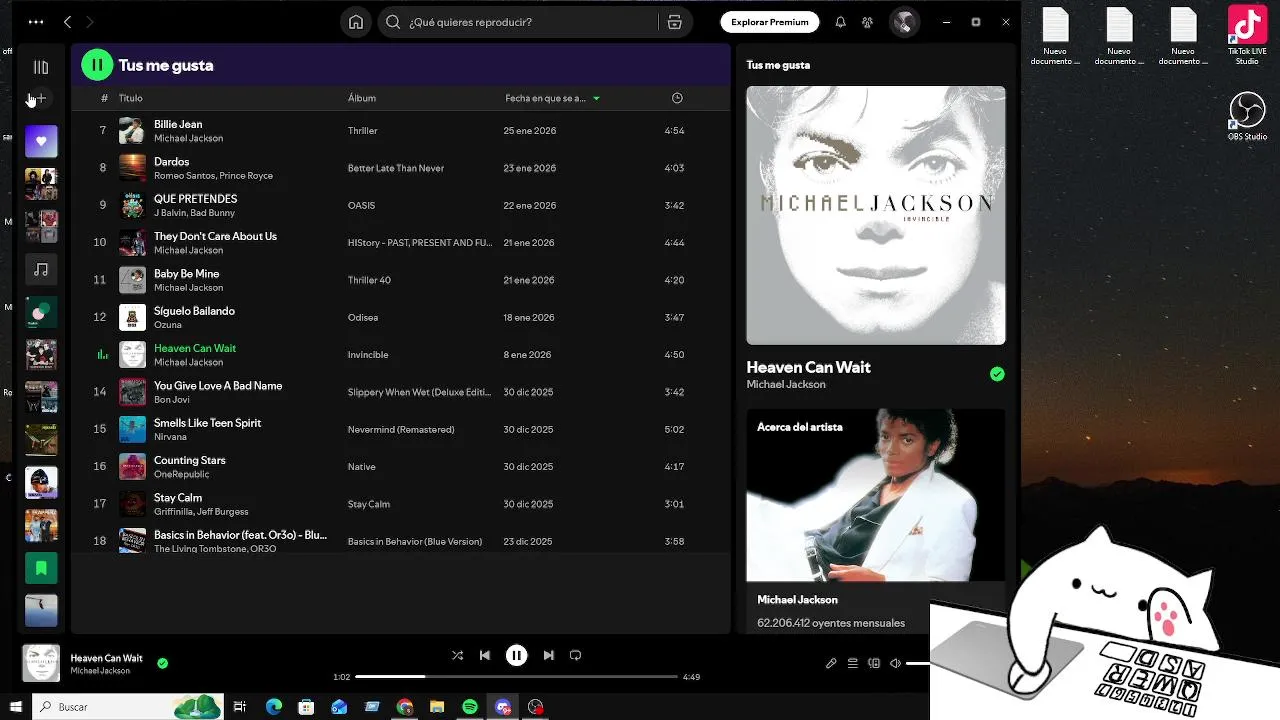Image resolution: width=1280 pixels, height=720 pixels.
Task: Skip to the previous track
Action: coord(485,655)
